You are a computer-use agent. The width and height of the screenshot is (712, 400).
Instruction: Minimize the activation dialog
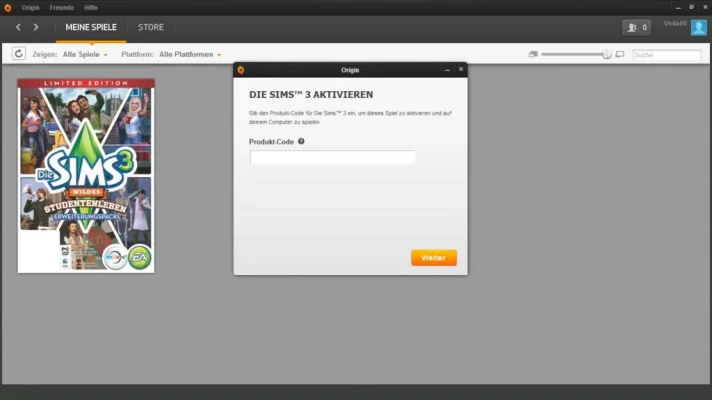447,70
